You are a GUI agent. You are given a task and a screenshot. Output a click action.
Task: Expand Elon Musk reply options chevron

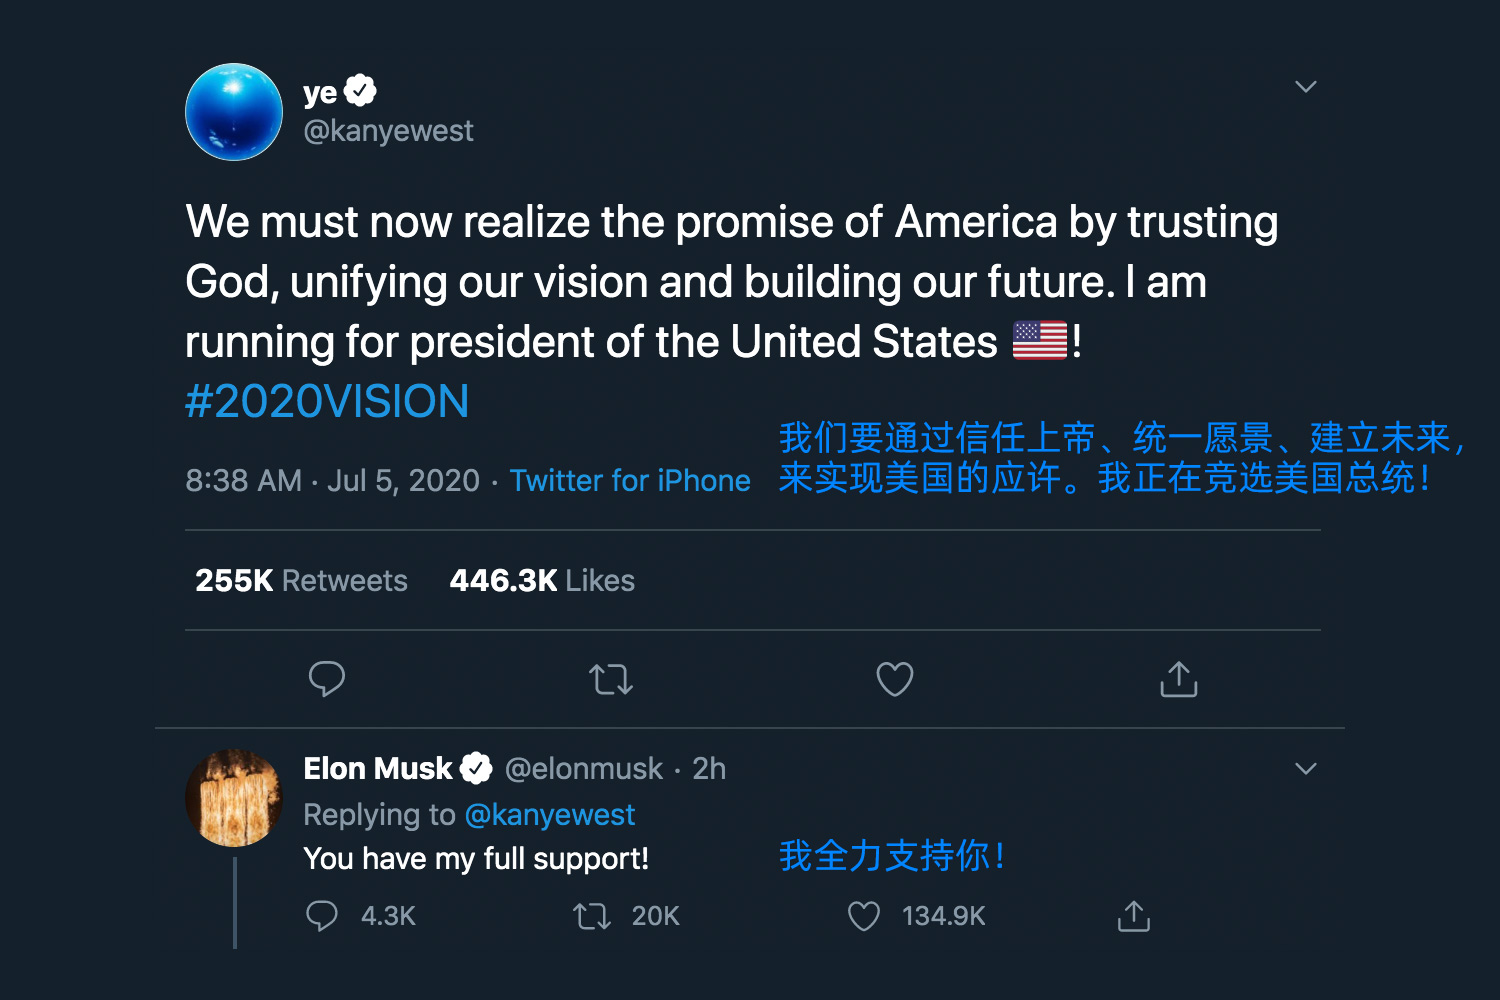(x=1306, y=769)
